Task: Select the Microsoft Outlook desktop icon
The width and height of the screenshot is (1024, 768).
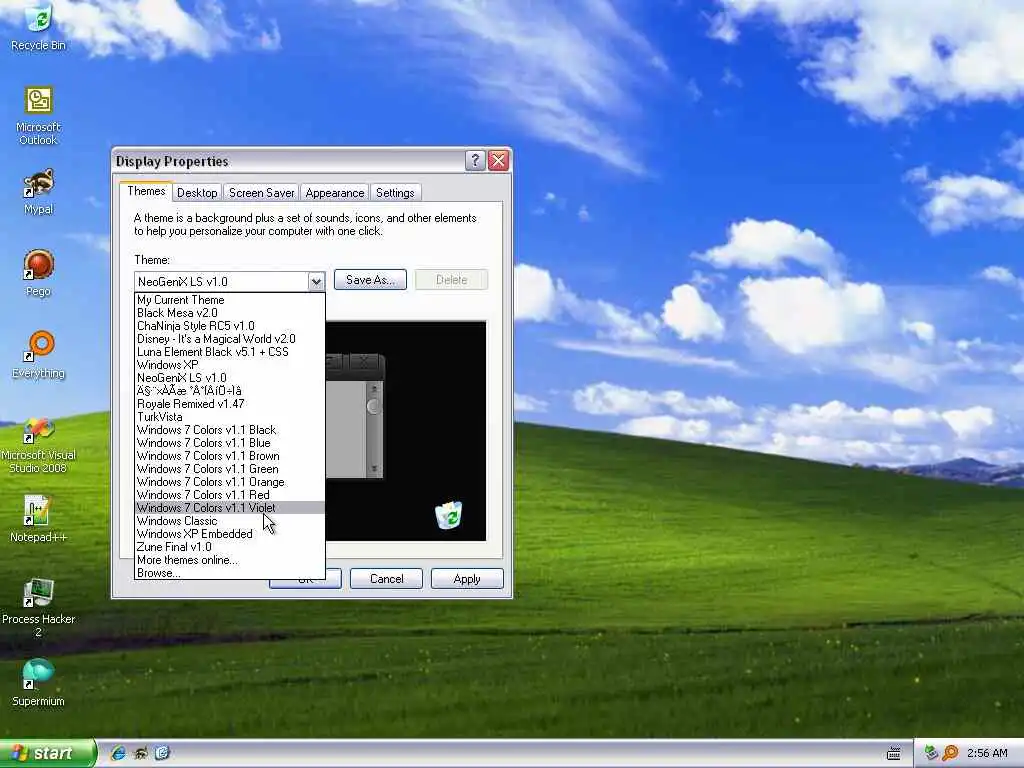Action: tap(39, 116)
